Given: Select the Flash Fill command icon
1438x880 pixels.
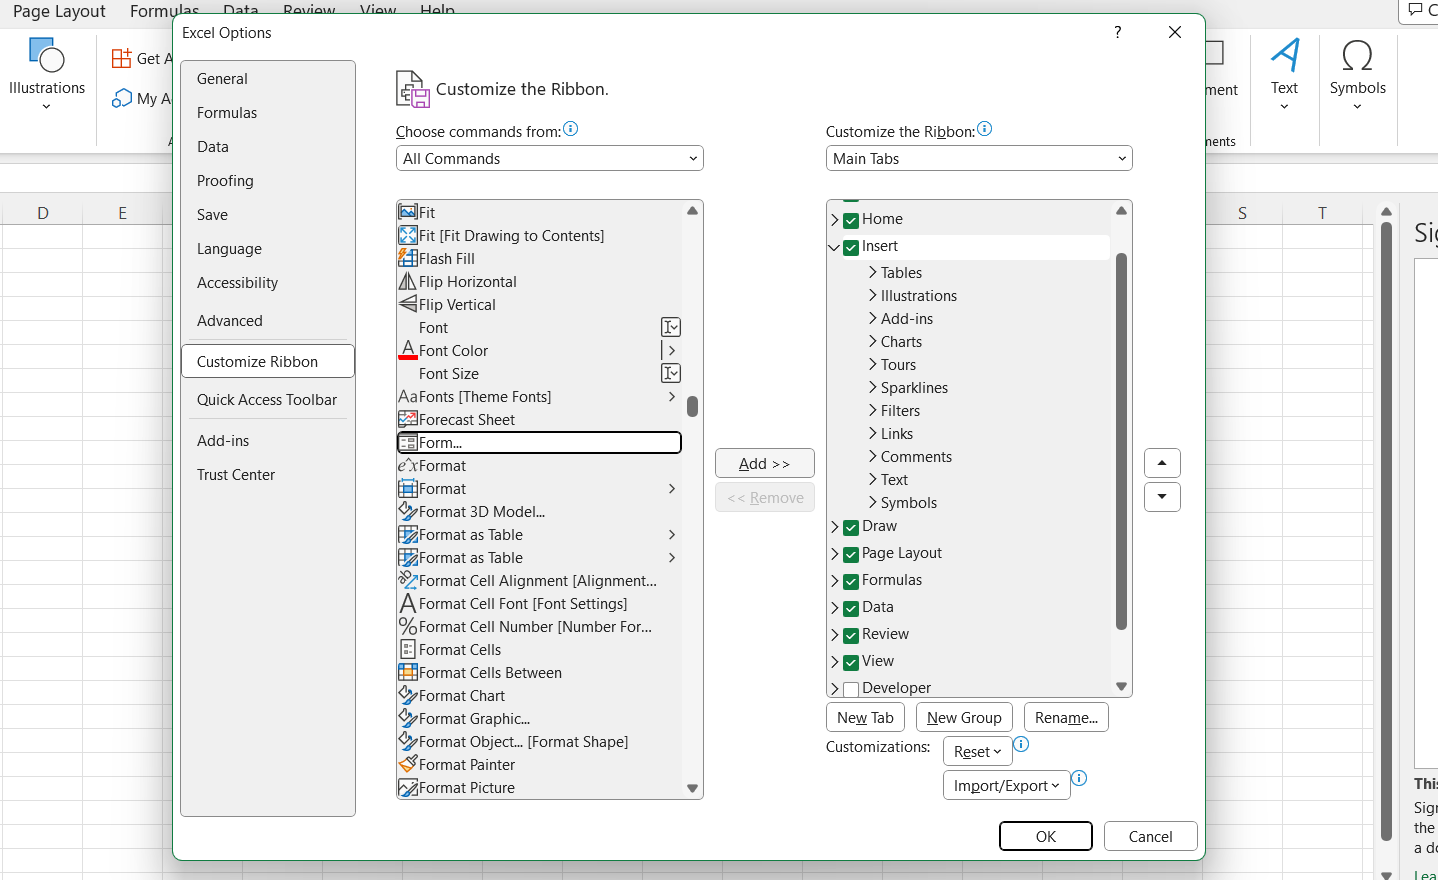Looking at the screenshot, I should (x=407, y=258).
